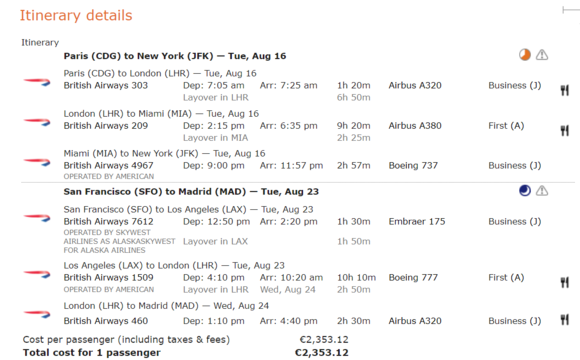The height and width of the screenshot is (360, 580).
Task: Select the Paris (CDG) to New York (JFK) heading
Action: 175,56
